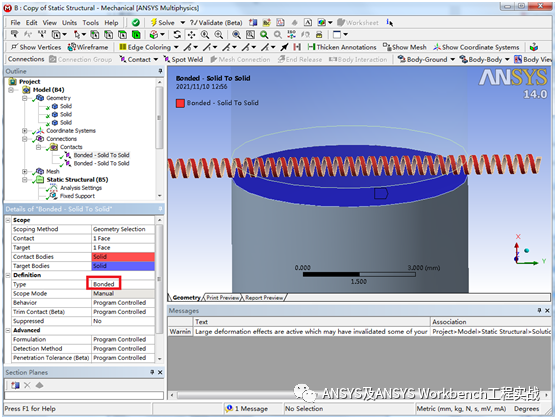Screen dimensions: 557x419
Task: Toggle Body Views
Action: coord(533,59)
